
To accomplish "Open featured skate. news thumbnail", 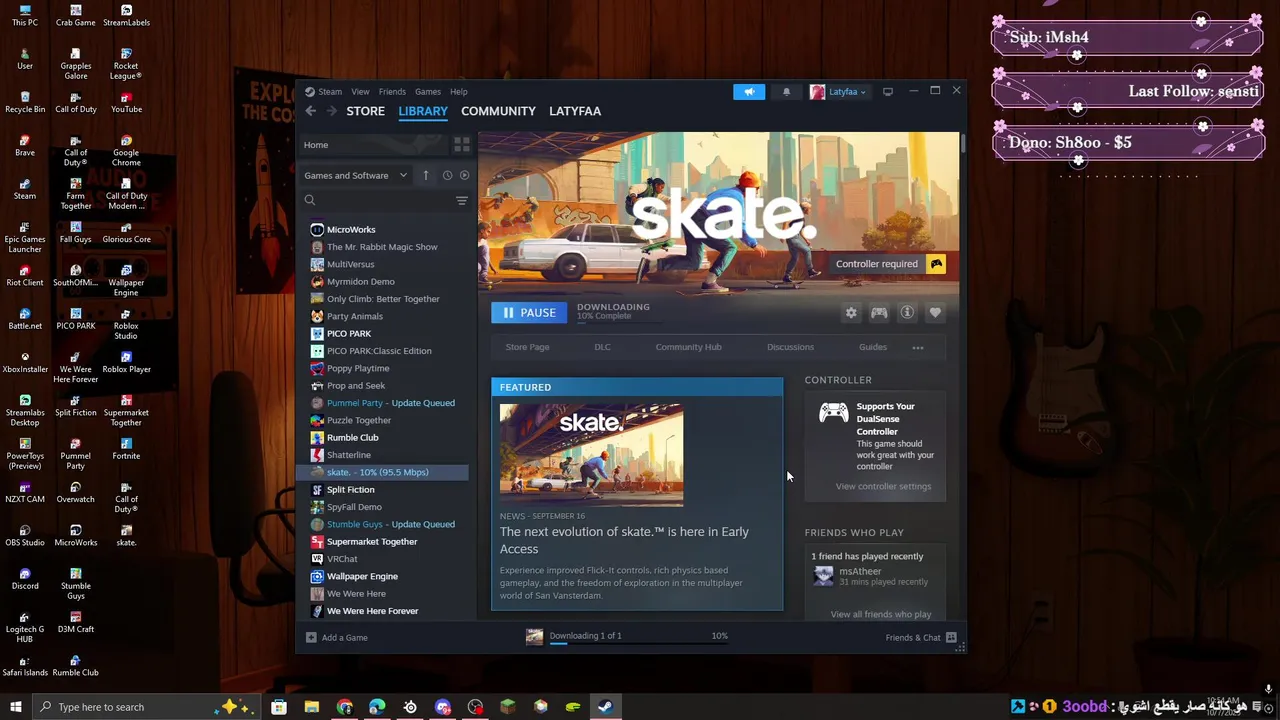I will tap(591, 454).
